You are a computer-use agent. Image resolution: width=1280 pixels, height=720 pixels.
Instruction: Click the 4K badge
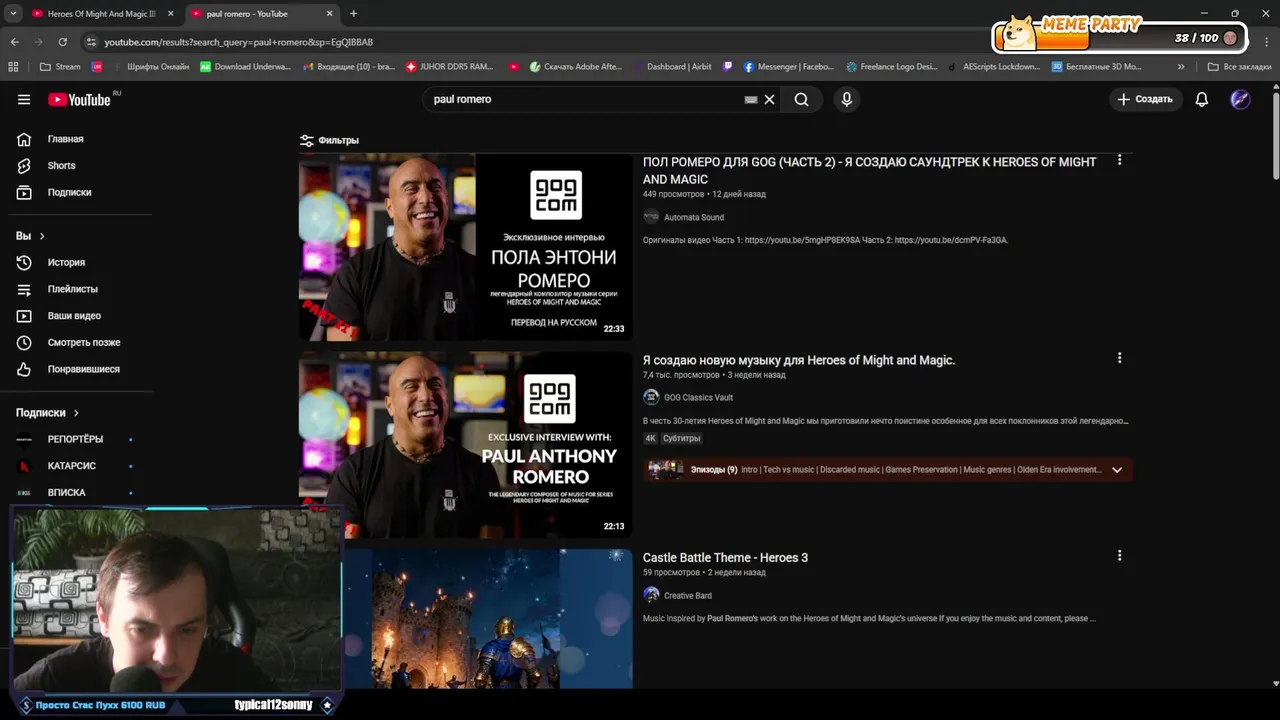click(650, 438)
